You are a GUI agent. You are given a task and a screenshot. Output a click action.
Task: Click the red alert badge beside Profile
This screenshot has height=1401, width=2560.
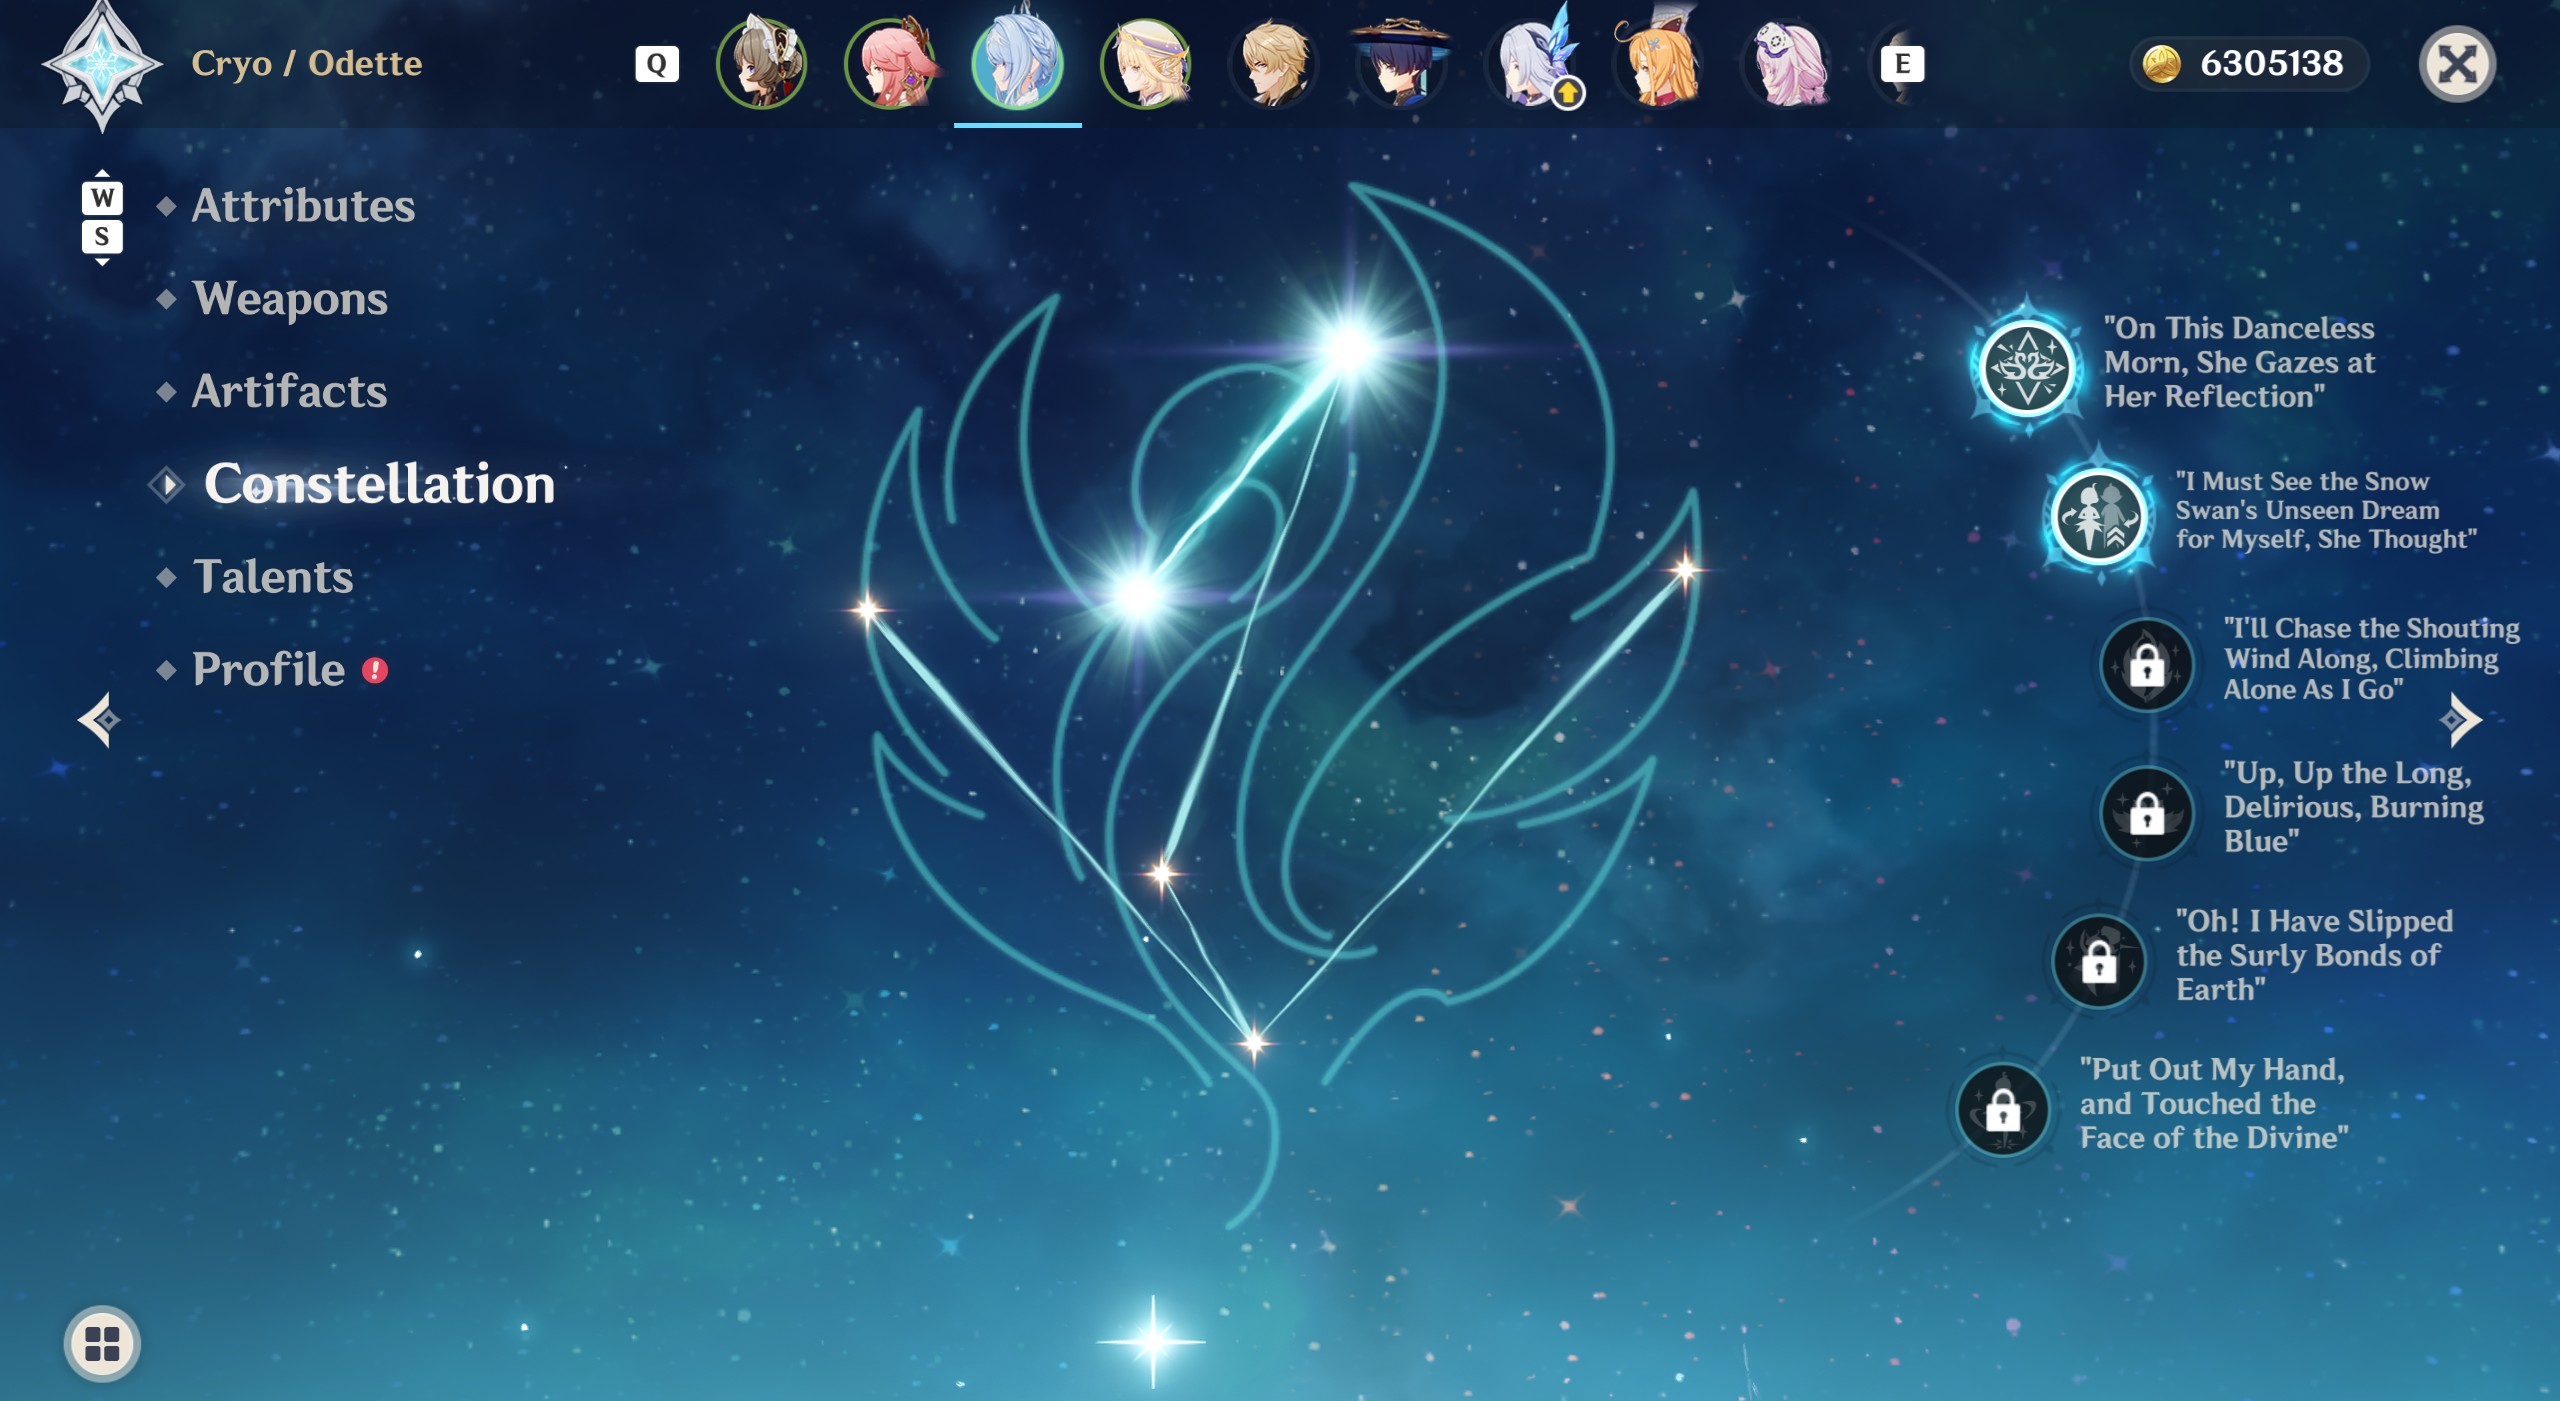(375, 670)
